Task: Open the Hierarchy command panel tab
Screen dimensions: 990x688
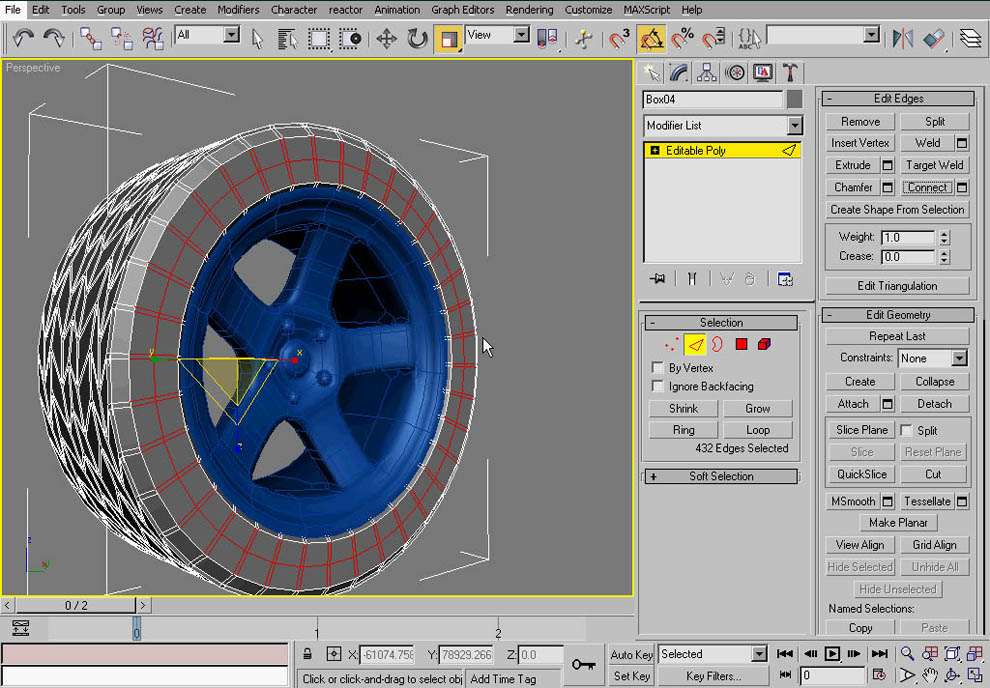Action: pos(707,72)
